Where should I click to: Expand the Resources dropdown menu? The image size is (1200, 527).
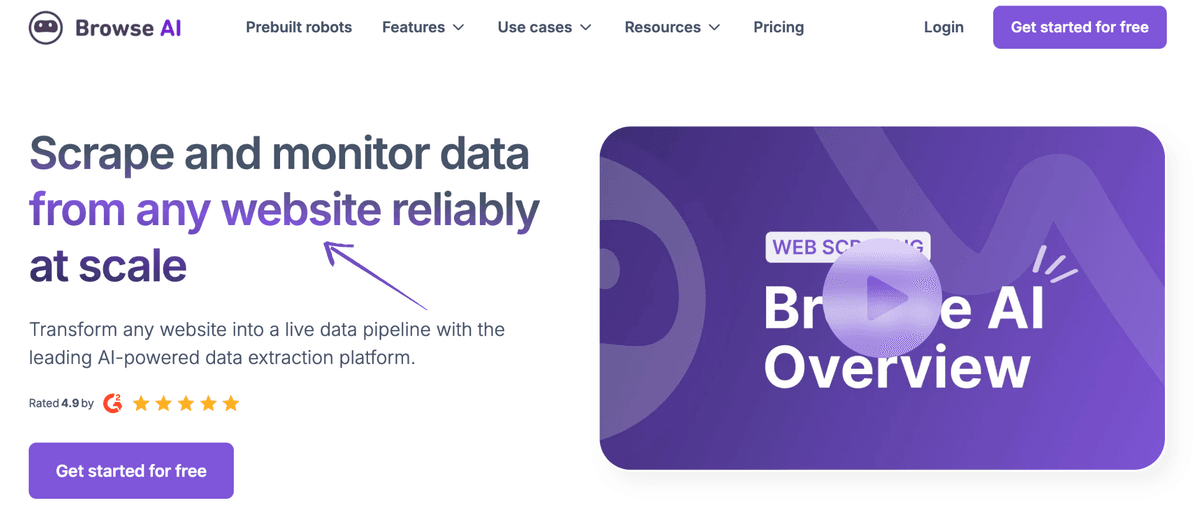click(x=672, y=27)
